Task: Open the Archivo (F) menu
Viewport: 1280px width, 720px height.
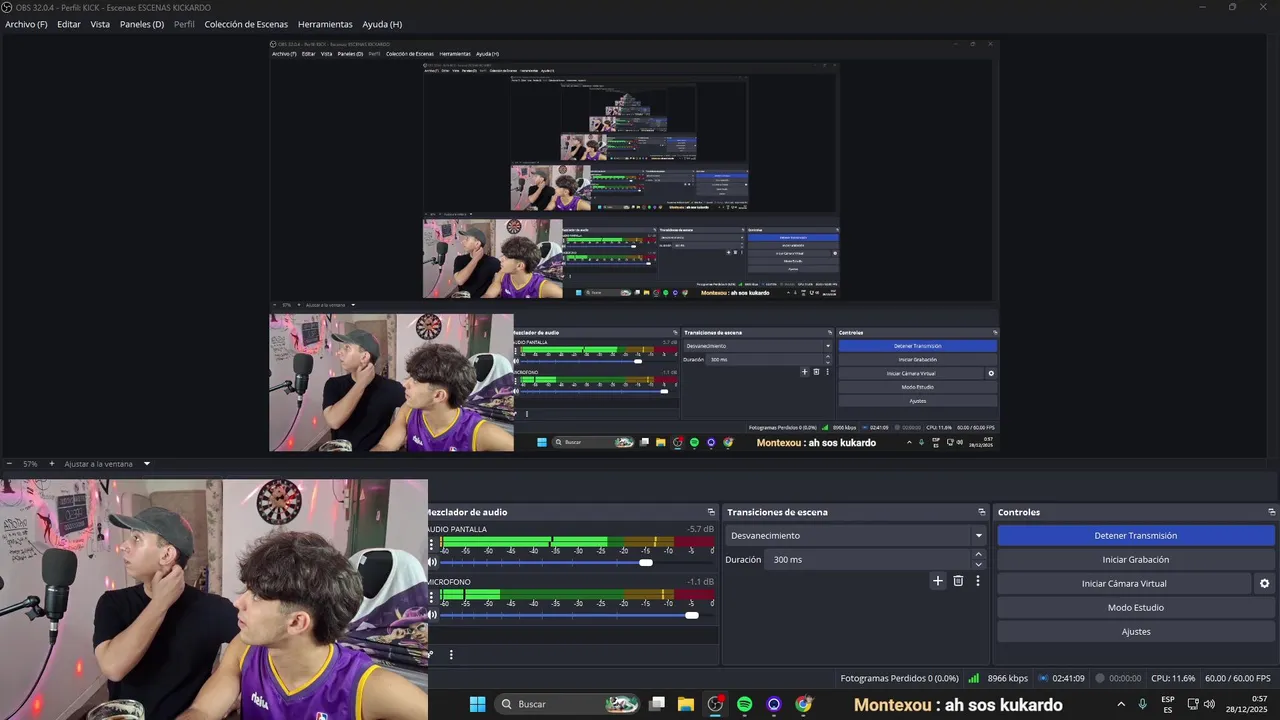Action: 26,24
